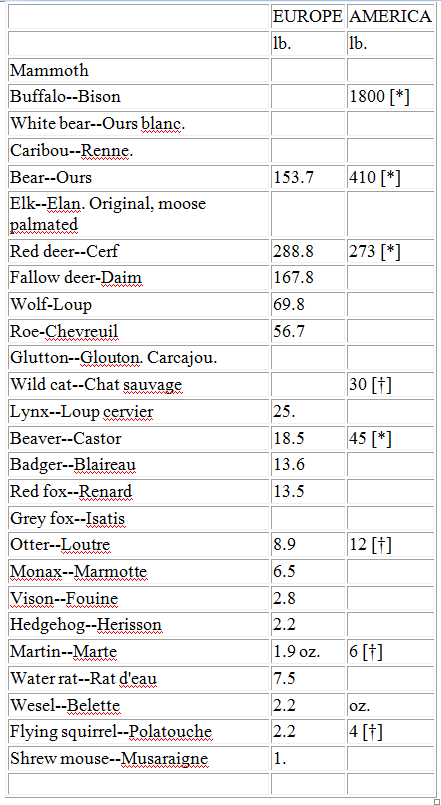
Task: Click the AMERICA column header cell
Action: (390, 16)
